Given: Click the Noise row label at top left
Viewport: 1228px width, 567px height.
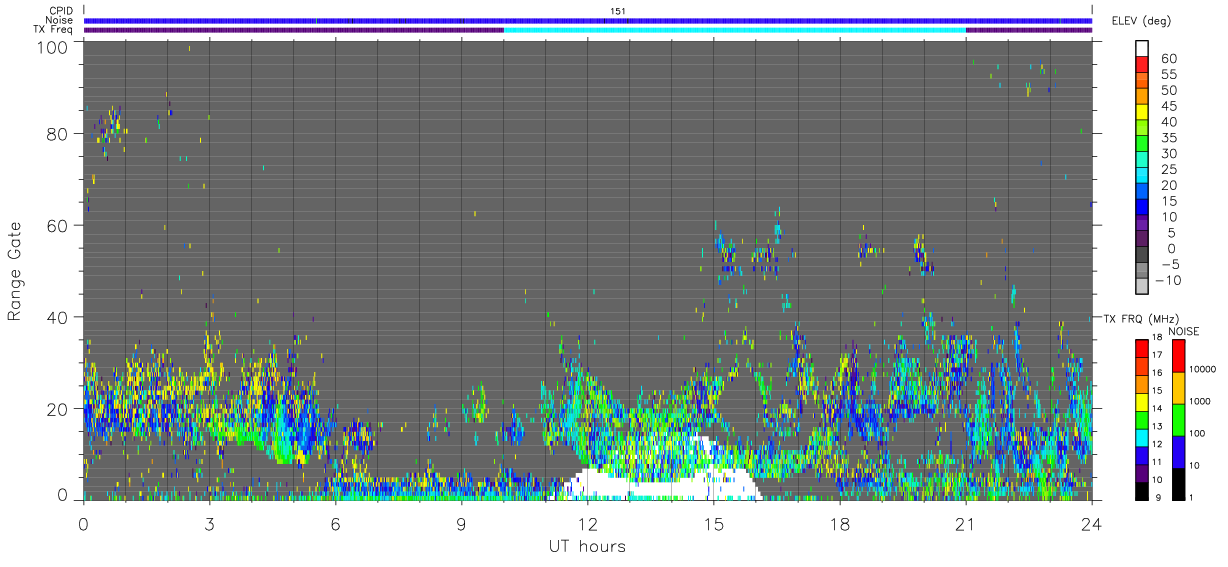Looking at the screenshot, I should [x=59, y=20].
